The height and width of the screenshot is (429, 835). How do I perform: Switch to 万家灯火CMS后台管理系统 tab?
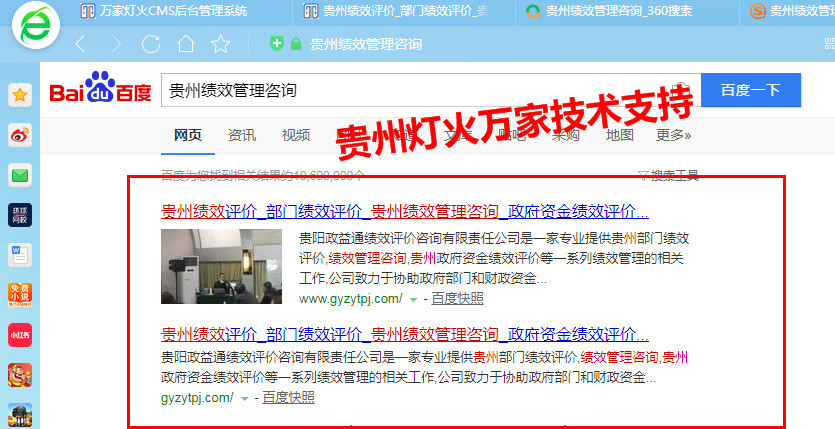tap(165, 11)
